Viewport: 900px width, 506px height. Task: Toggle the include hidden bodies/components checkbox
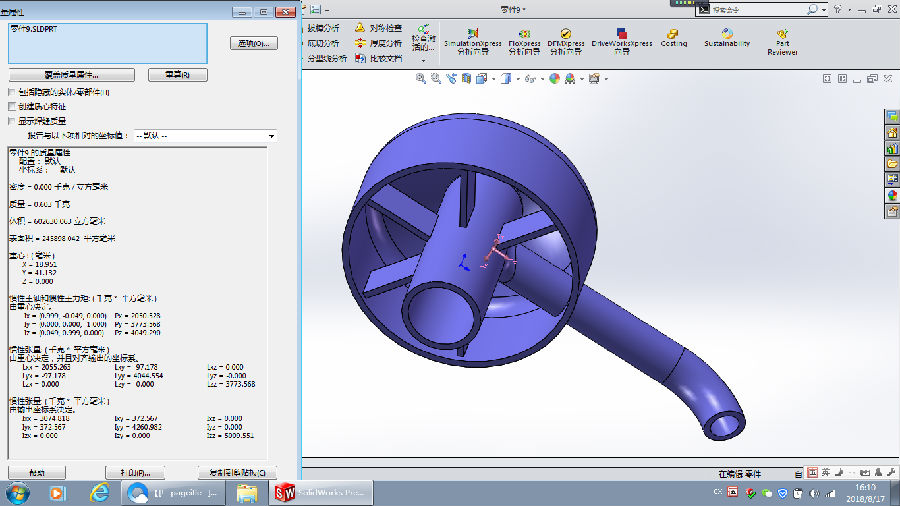click(x=11, y=92)
